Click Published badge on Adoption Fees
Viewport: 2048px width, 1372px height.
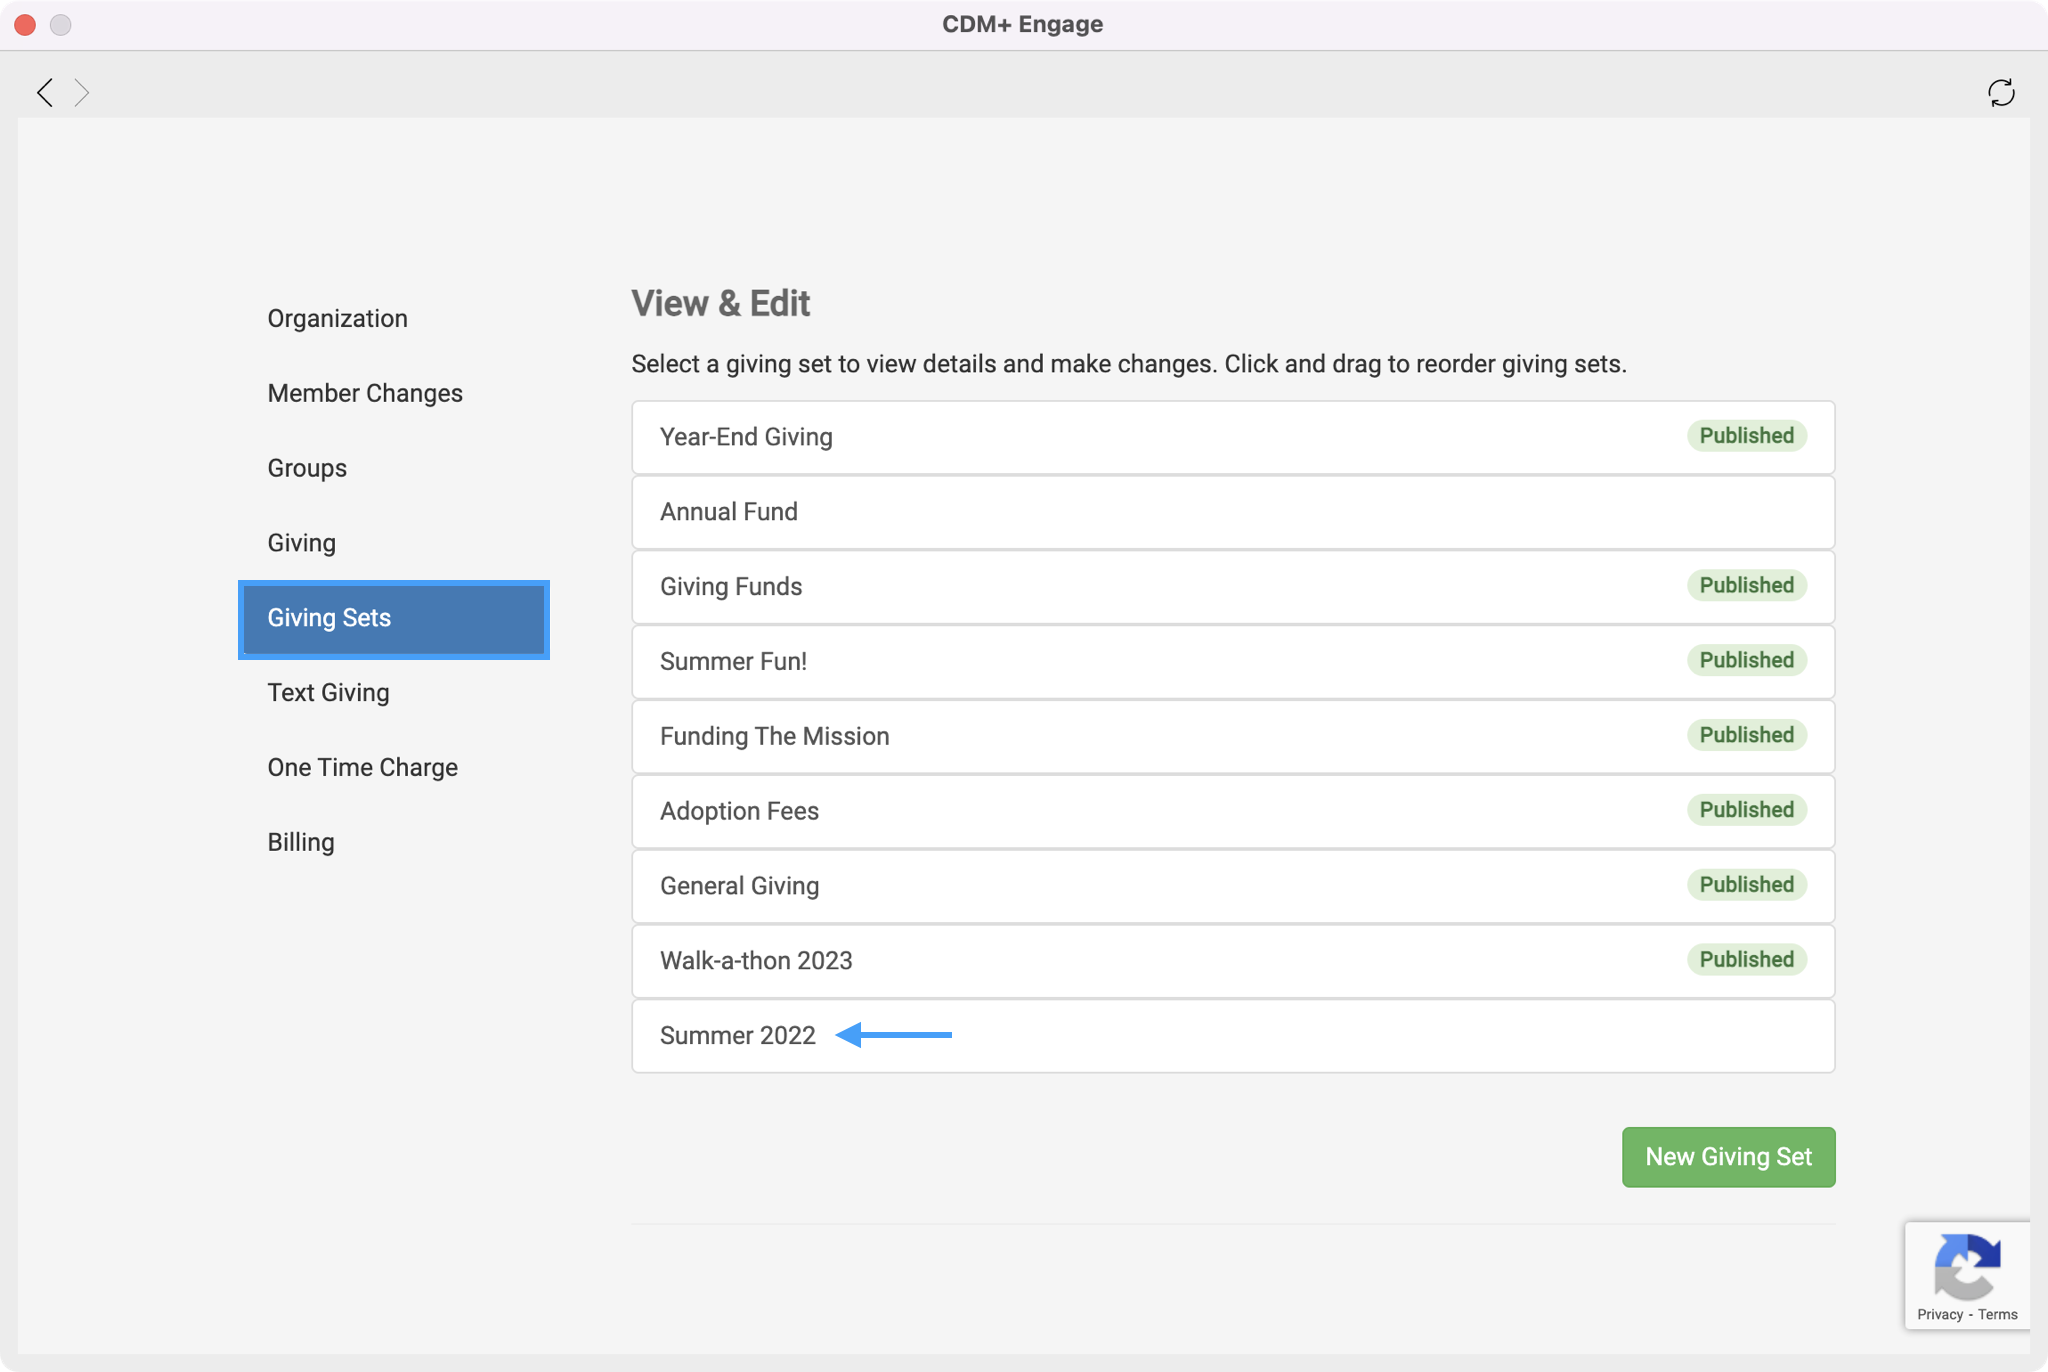[1746, 810]
